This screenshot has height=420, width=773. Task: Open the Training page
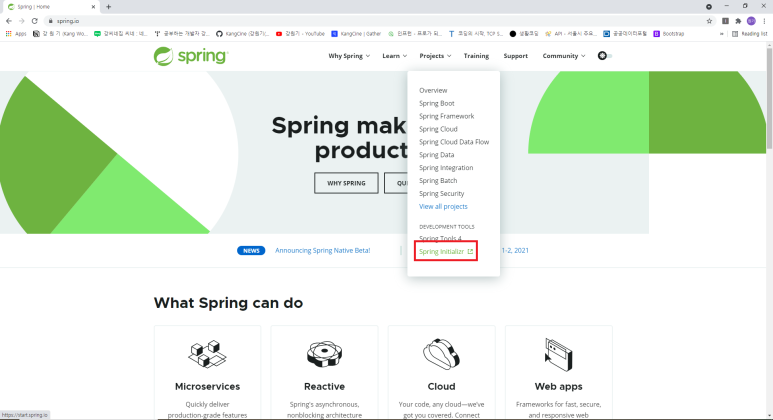(476, 56)
